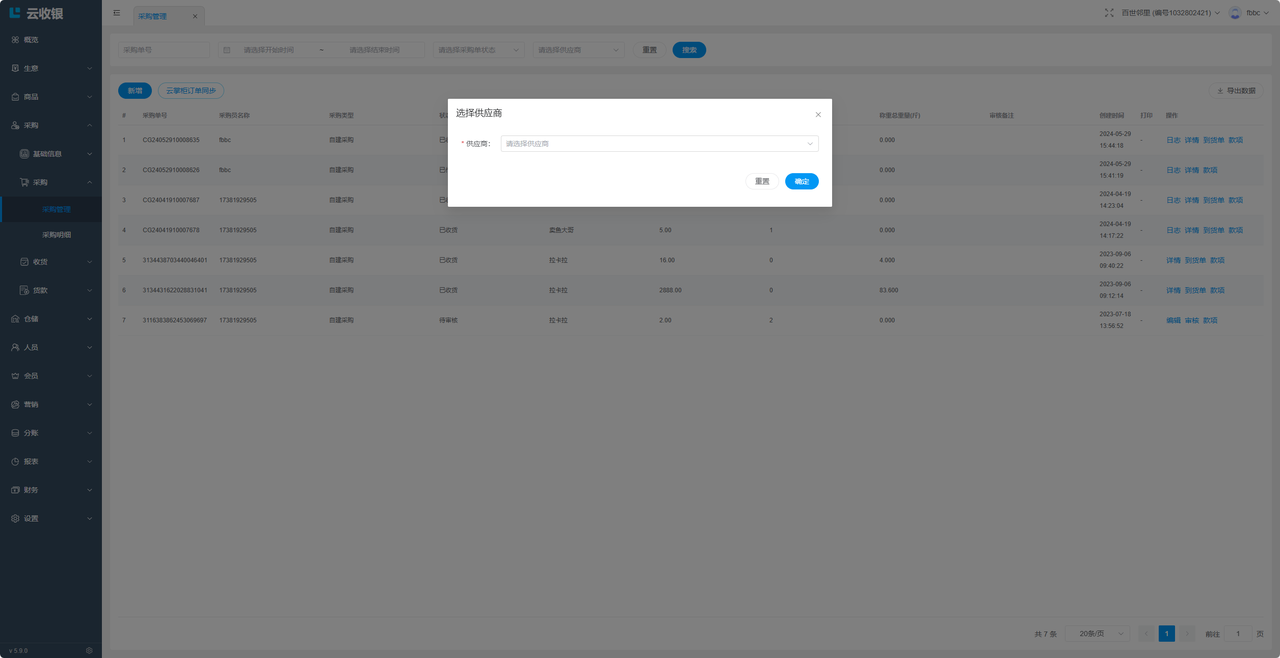The width and height of the screenshot is (1280, 658).
Task: Click the 报表 reports icon in sidebar
Action: [15, 462]
